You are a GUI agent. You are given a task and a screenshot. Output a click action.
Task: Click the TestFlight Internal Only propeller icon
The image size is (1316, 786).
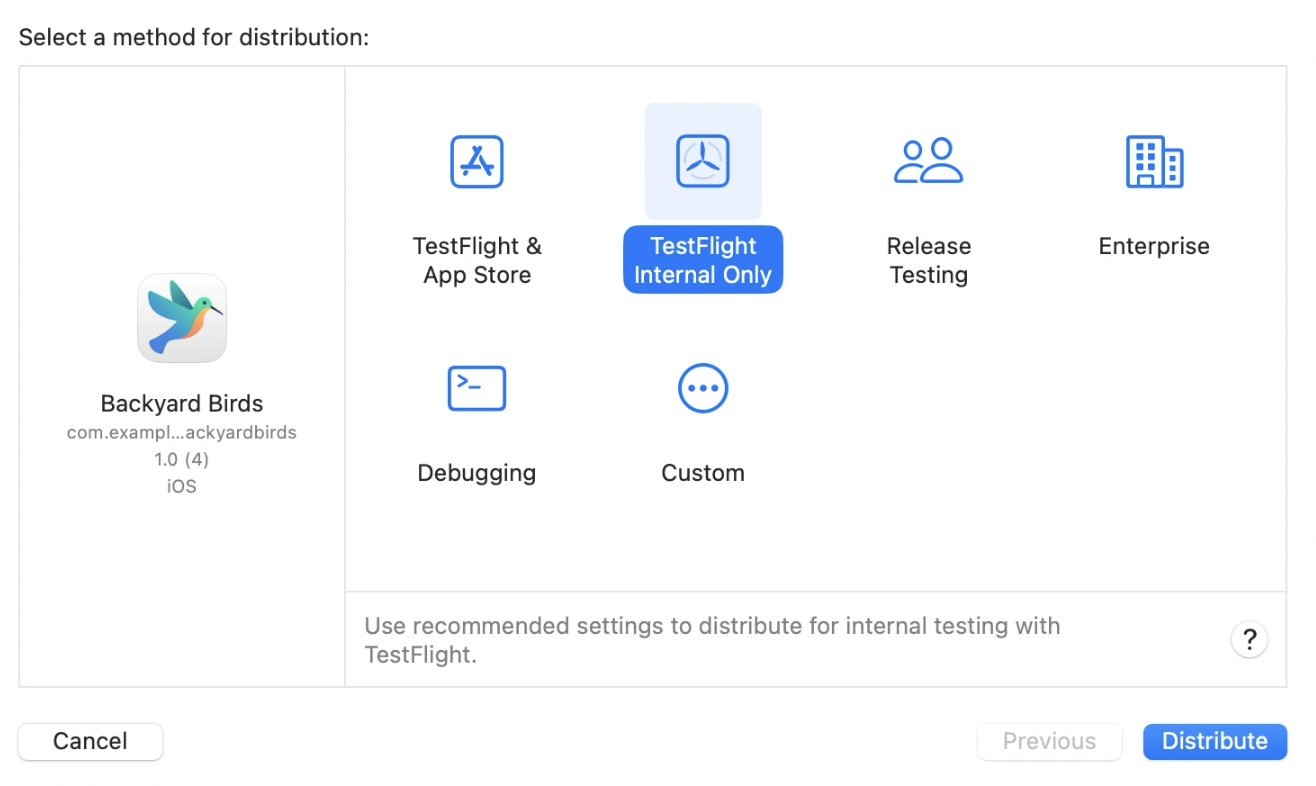(x=703, y=161)
